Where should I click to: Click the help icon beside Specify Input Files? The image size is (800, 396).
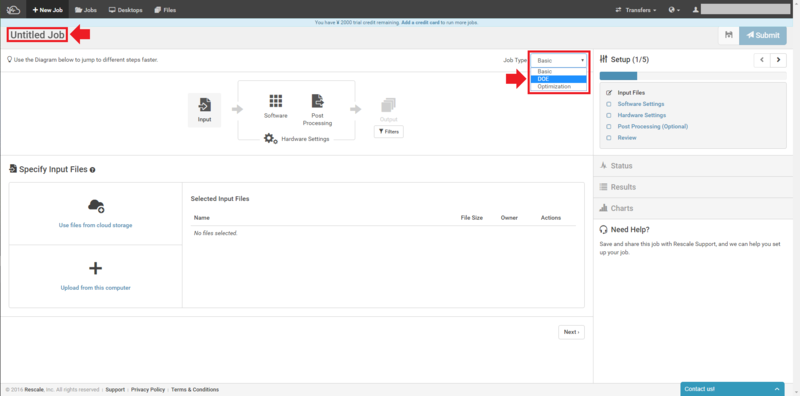(92, 170)
